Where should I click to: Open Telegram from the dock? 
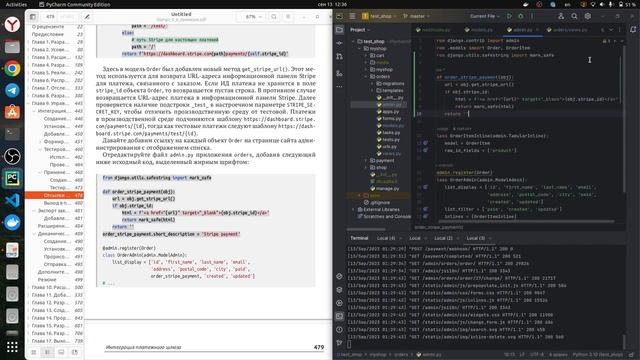pyautogui.click(x=12, y=90)
